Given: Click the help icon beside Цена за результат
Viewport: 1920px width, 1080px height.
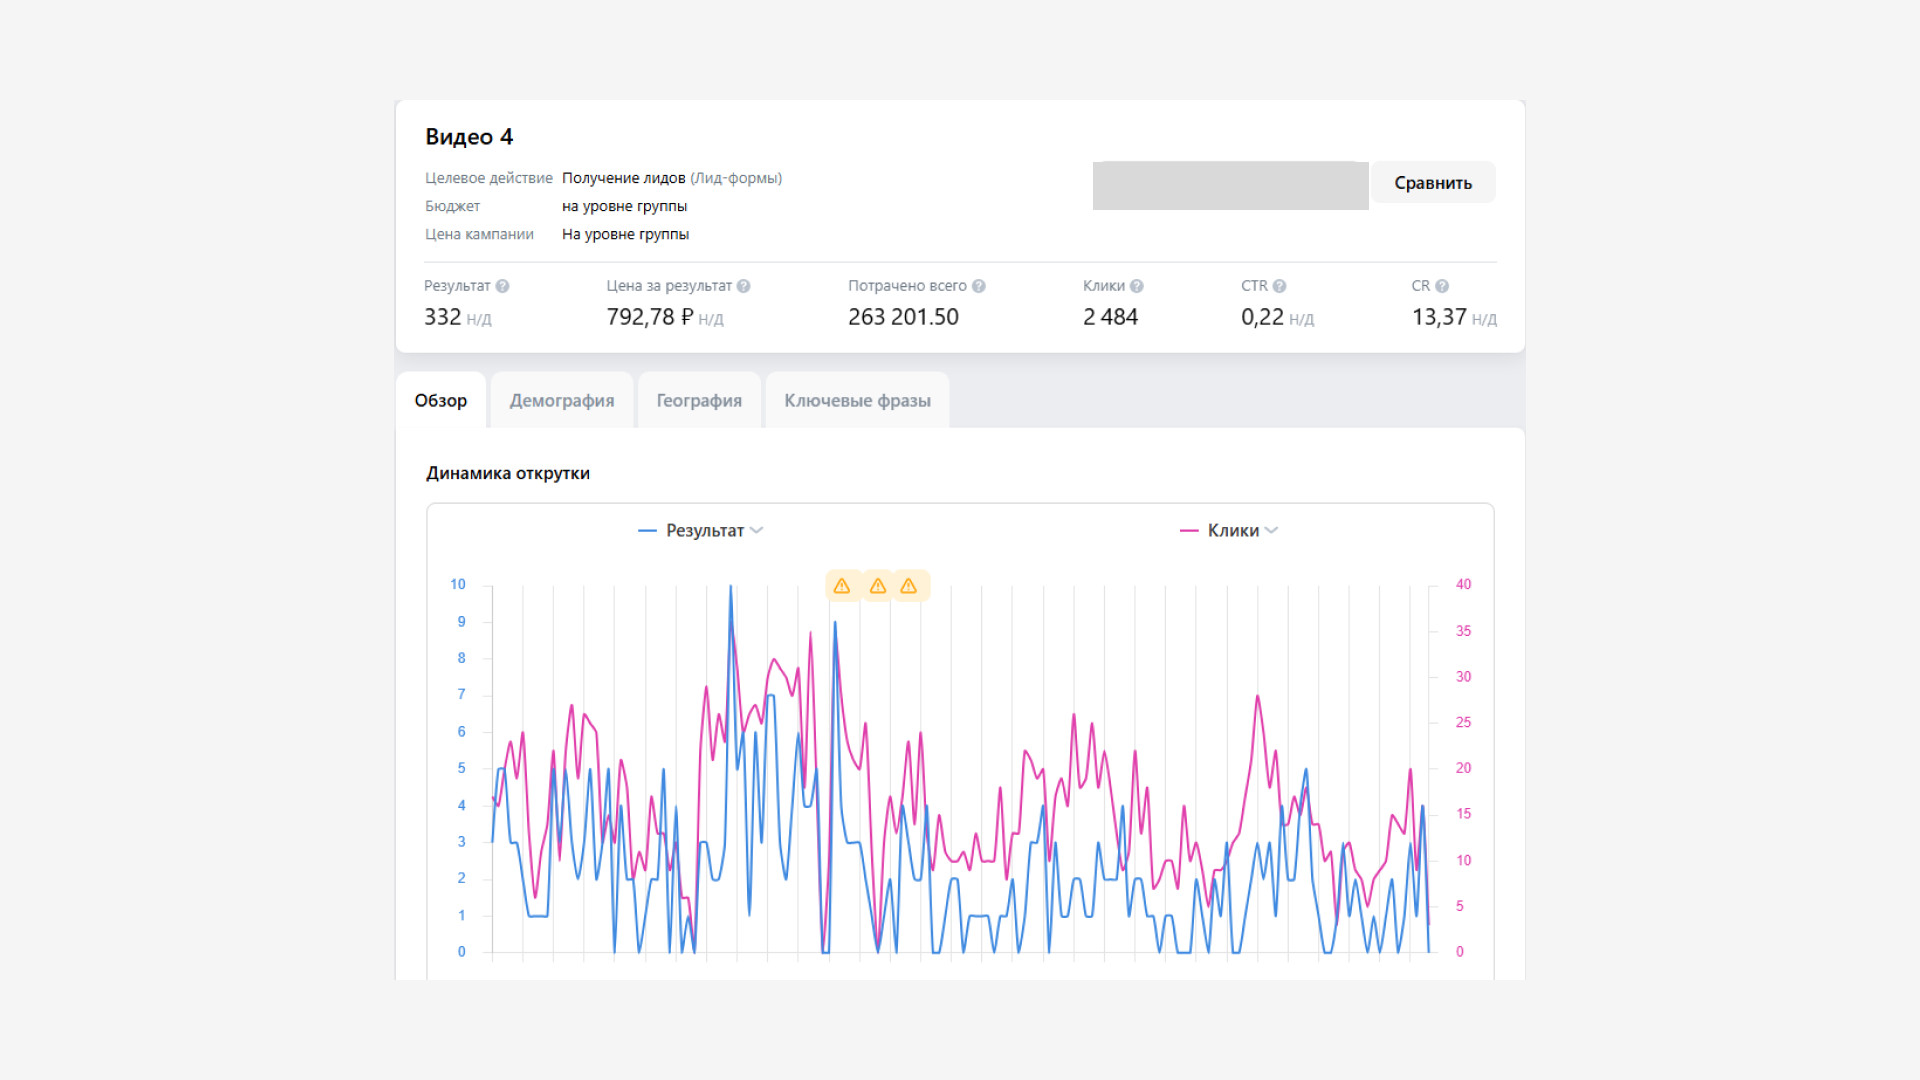Looking at the screenshot, I should click(x=743, y=286).
